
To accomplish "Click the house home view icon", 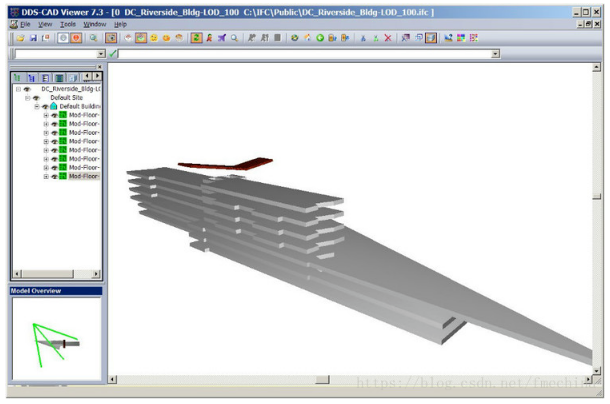I will tap(307, 38).
